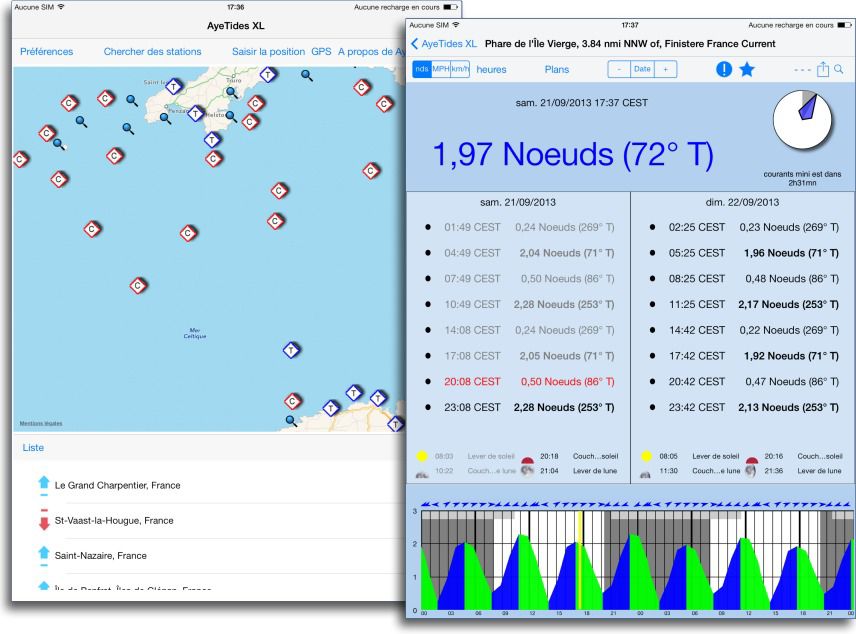This screenshot has height=634, width=856.
Task: Tap the sam. 21/09/2013 column header
Action: [518, 202]
